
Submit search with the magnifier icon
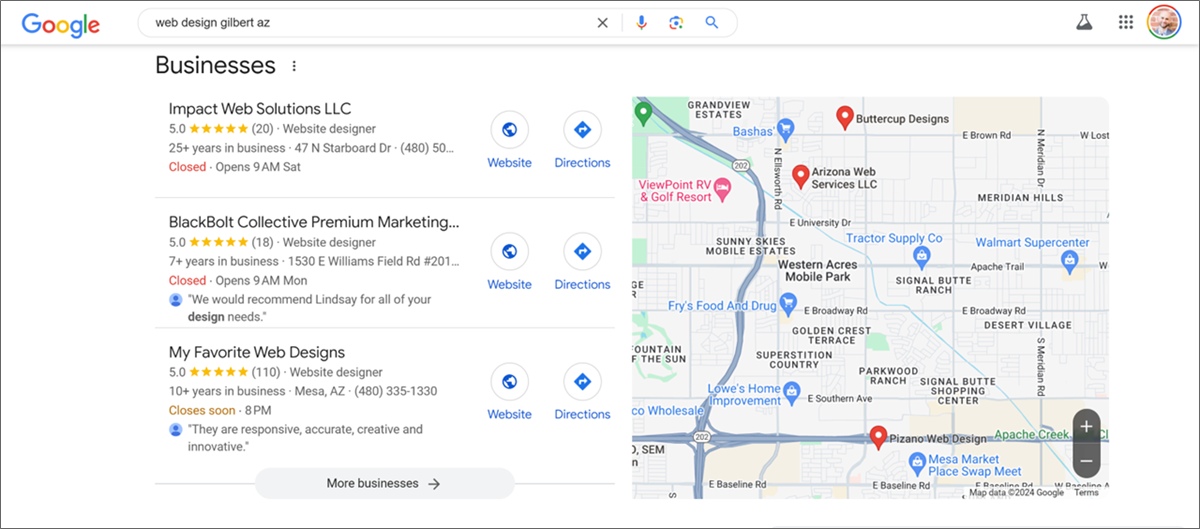click(712, 23)
